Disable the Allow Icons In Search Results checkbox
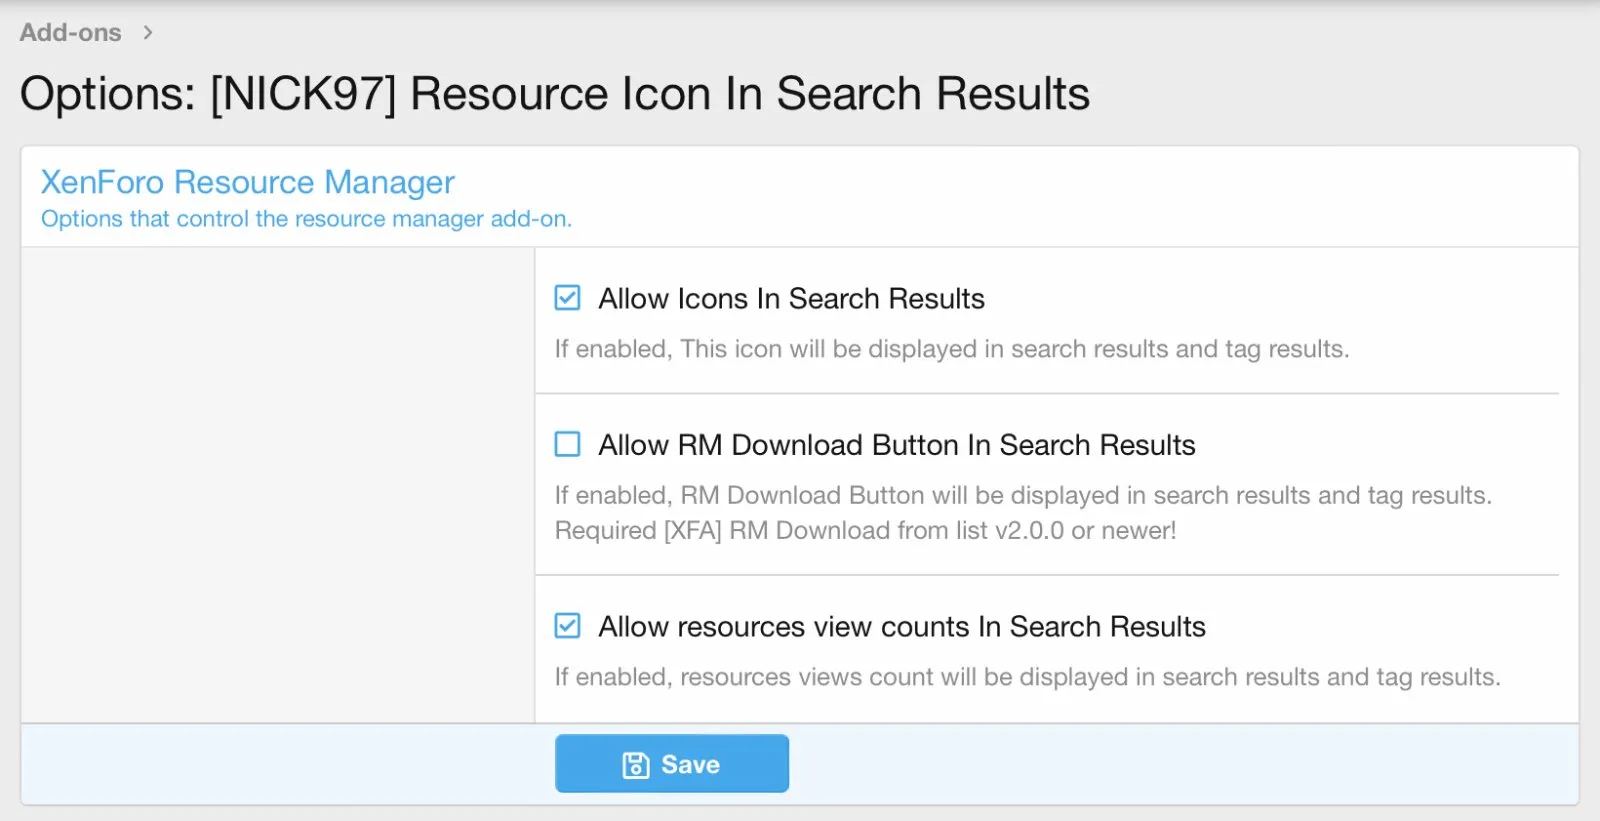Image resolution: width=1600 pixels, height=821 pixels. [567, 298]
